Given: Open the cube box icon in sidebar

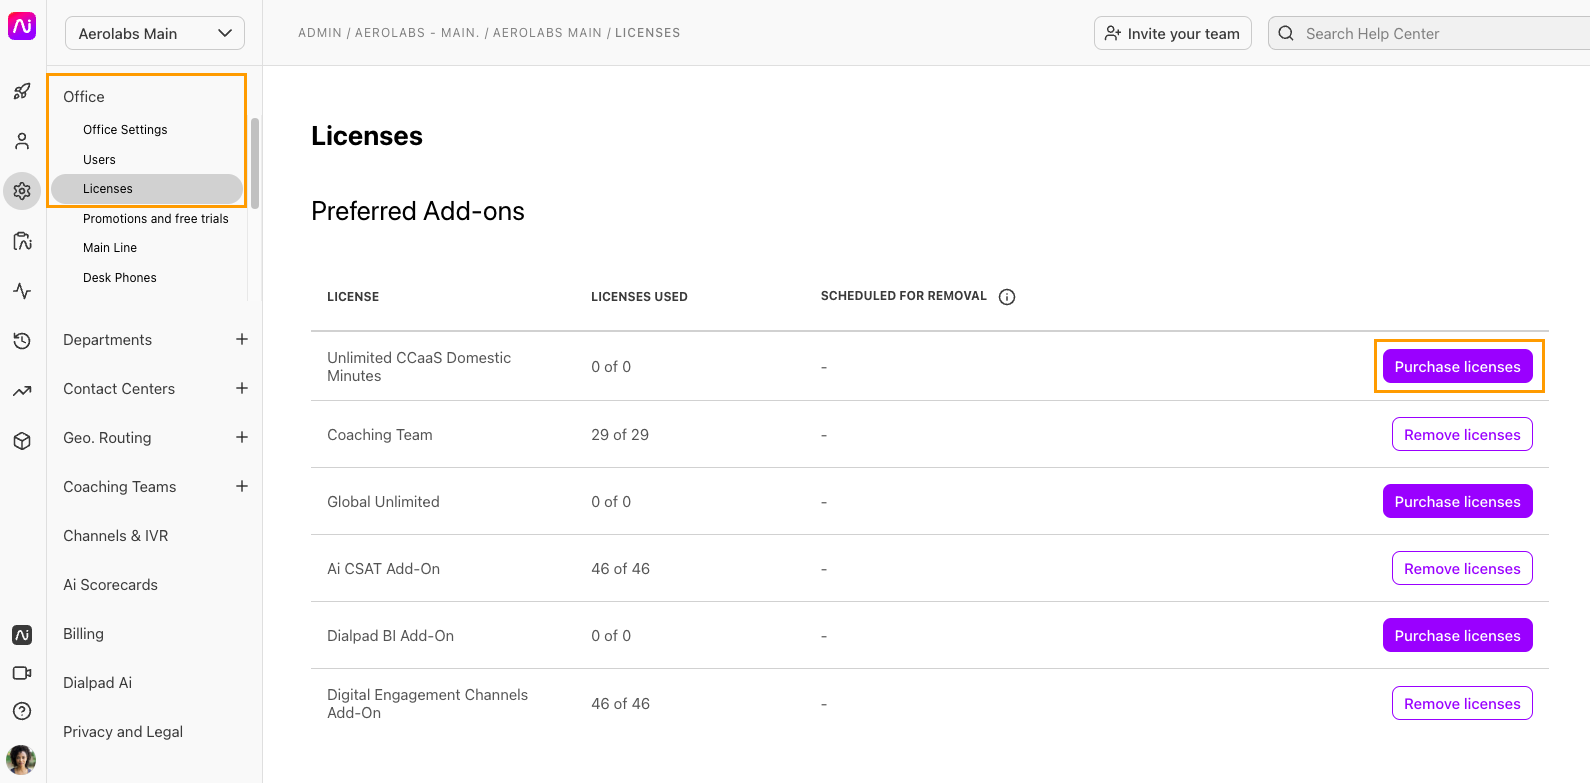Looking at the screenshot, I should [x=22, y=441].
